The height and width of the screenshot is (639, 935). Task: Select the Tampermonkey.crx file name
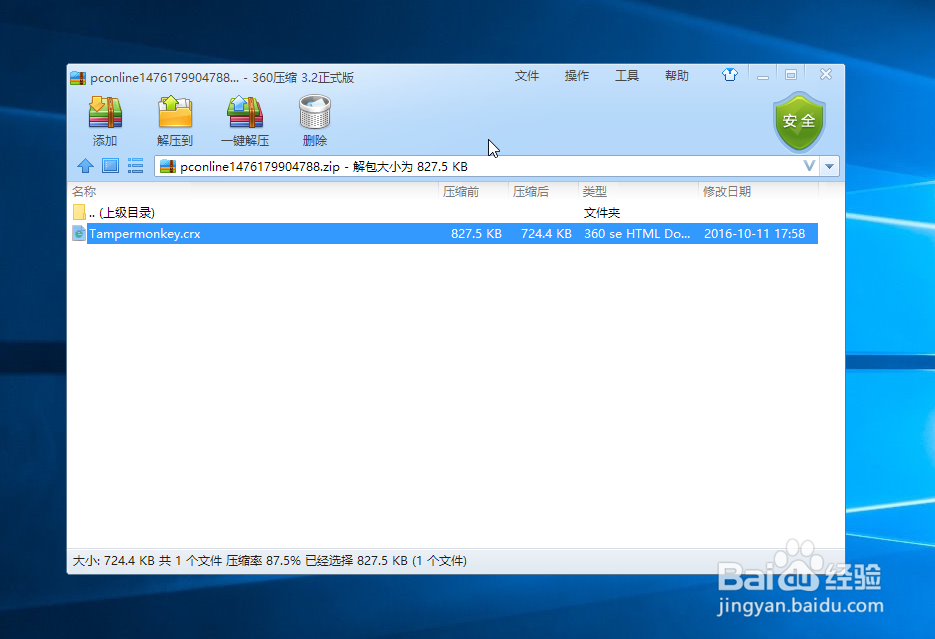pos(145,234)
